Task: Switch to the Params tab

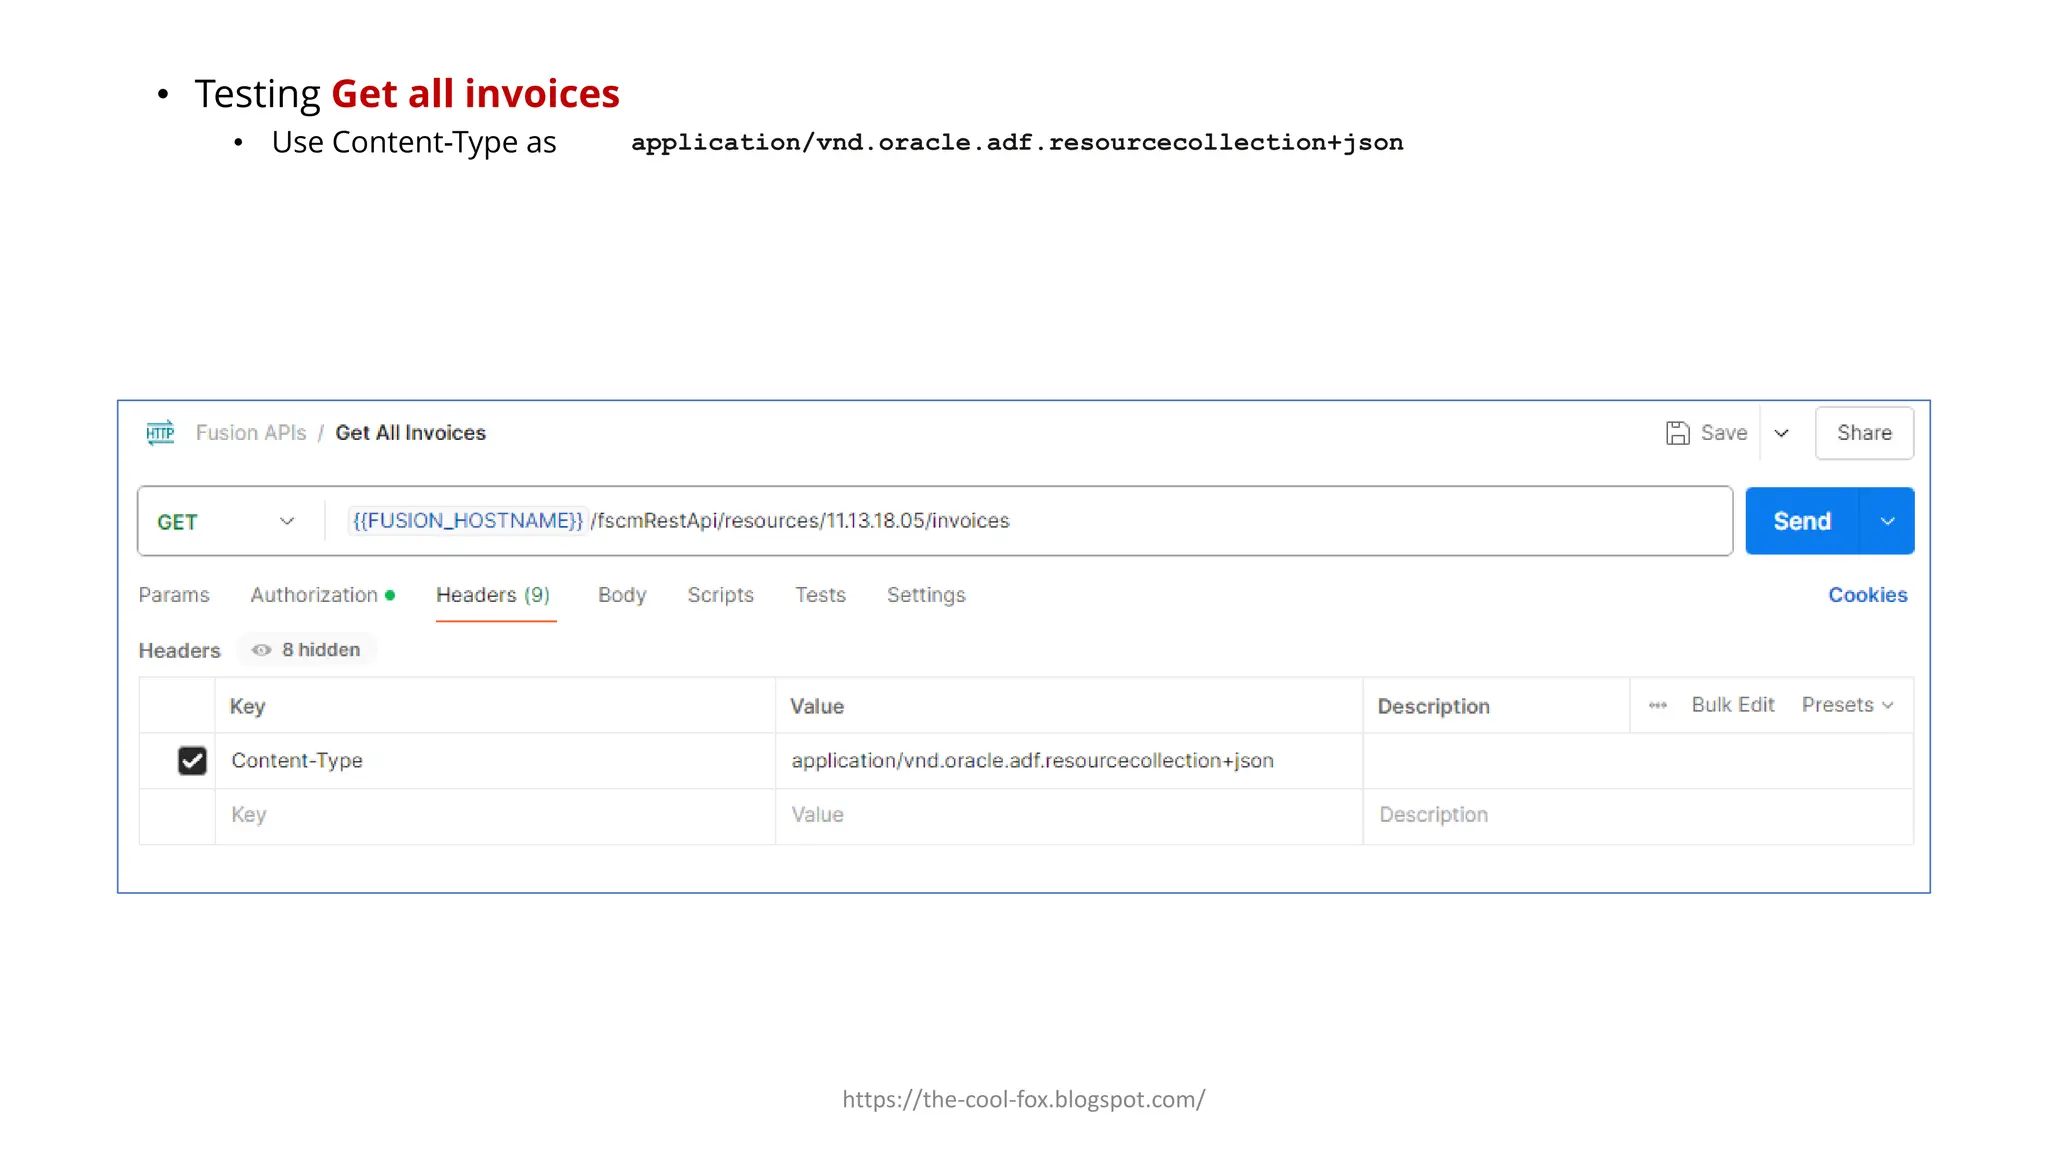Action: pyautogui.click(x=174, y=595)
